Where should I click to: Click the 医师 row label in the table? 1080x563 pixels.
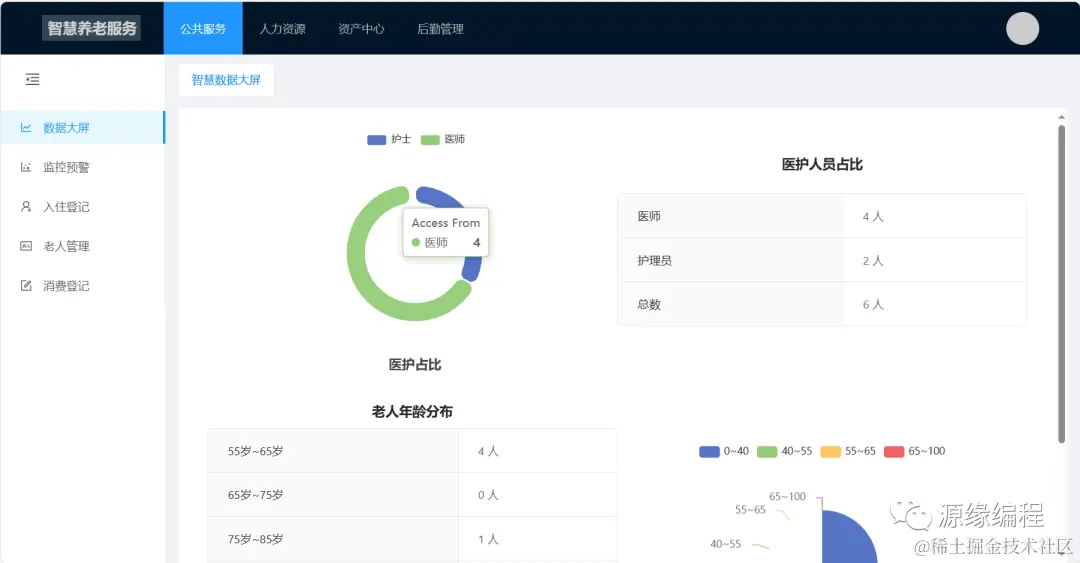(x=649, y=216)
